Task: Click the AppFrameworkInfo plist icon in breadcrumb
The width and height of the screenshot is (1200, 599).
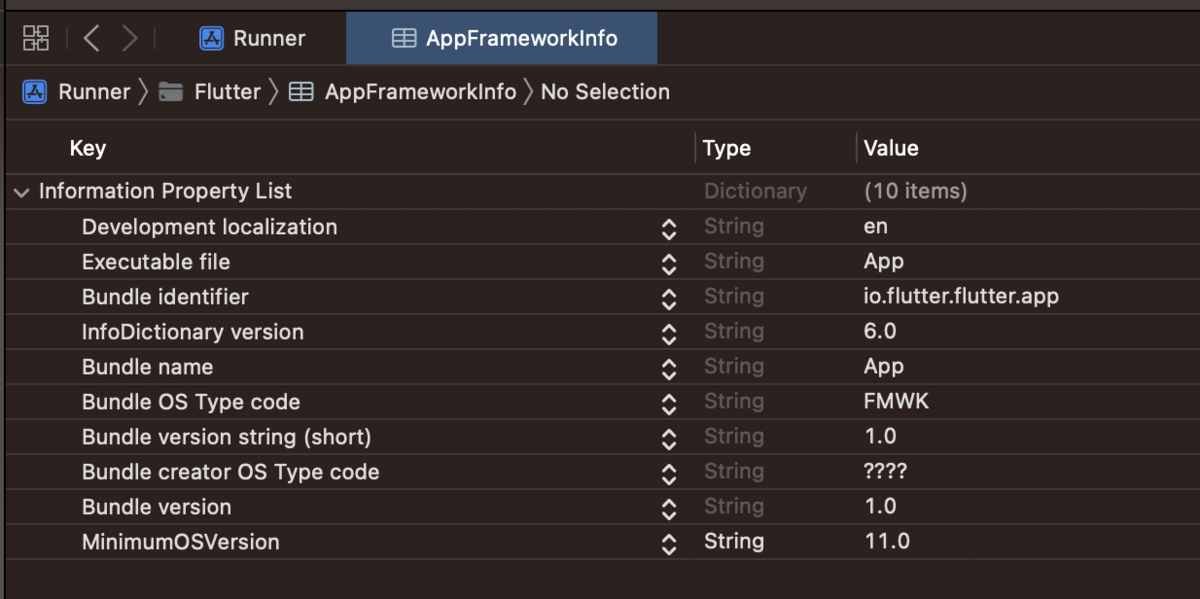Action: coord(301,92)
